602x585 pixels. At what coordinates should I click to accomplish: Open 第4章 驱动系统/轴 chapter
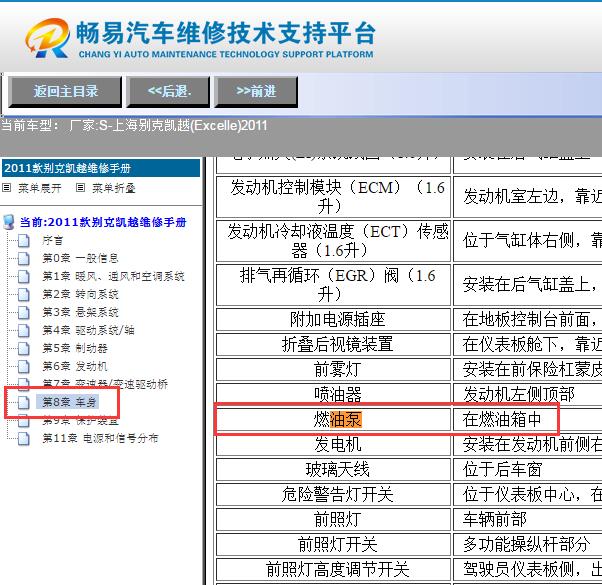[88, 330]
